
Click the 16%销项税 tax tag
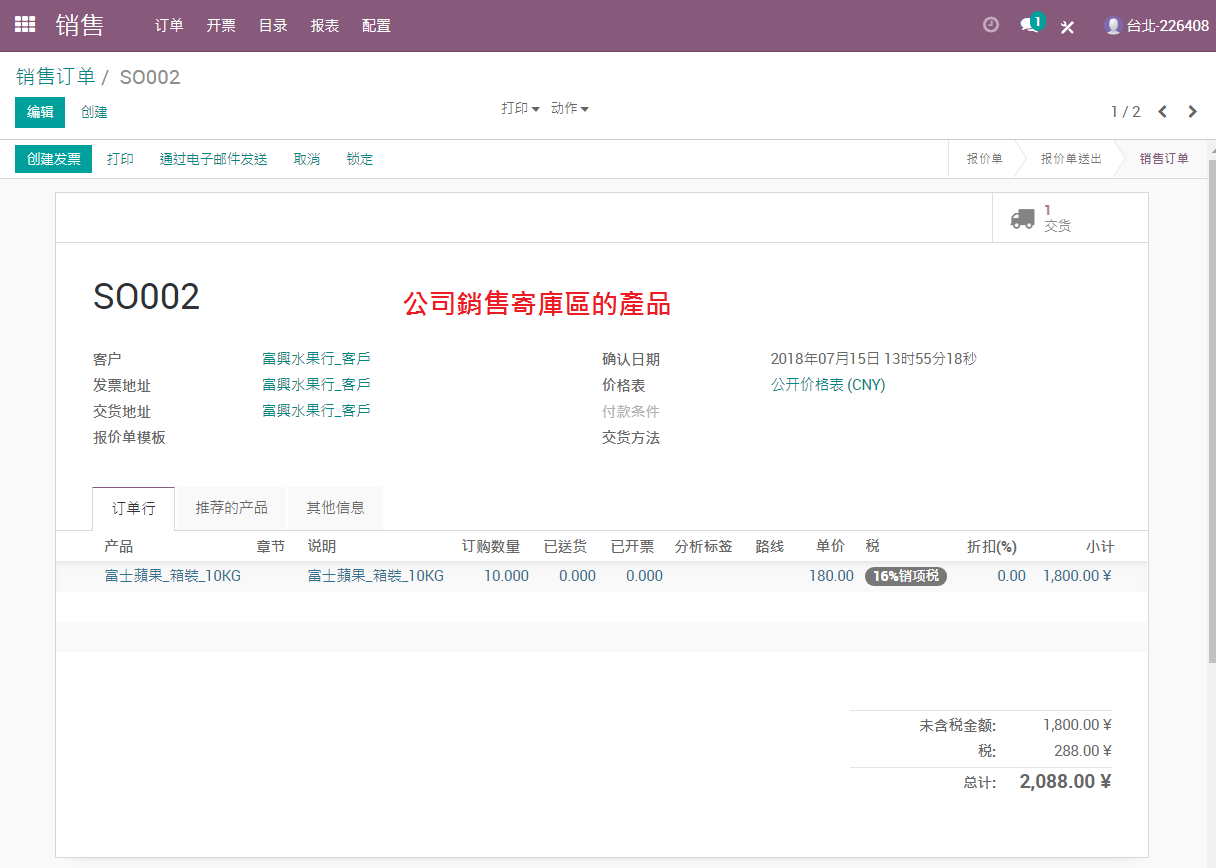tap(906, 576)
